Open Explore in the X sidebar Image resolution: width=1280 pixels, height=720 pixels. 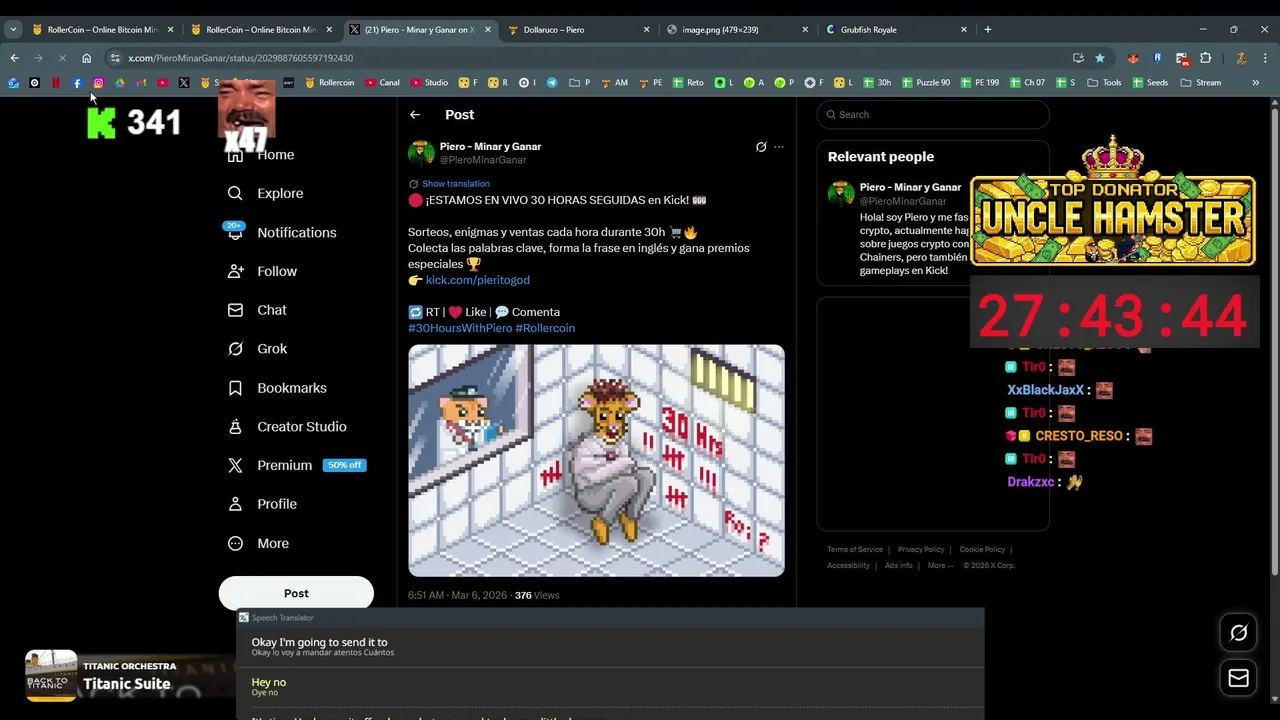(265, 193)
